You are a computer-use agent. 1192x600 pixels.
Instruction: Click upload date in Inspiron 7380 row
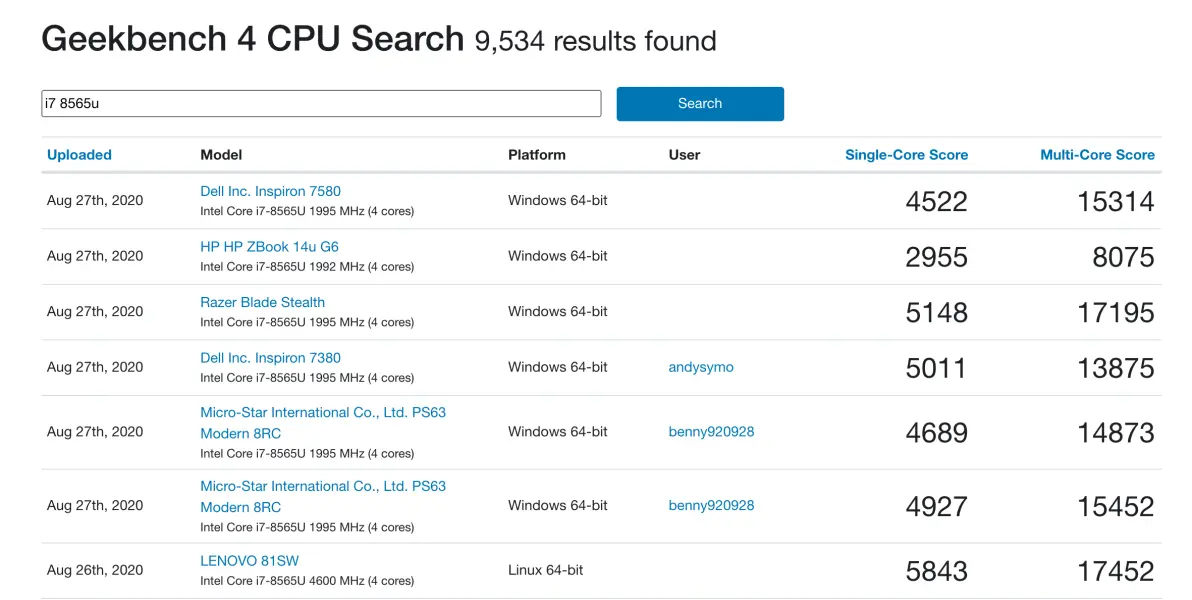95,367
